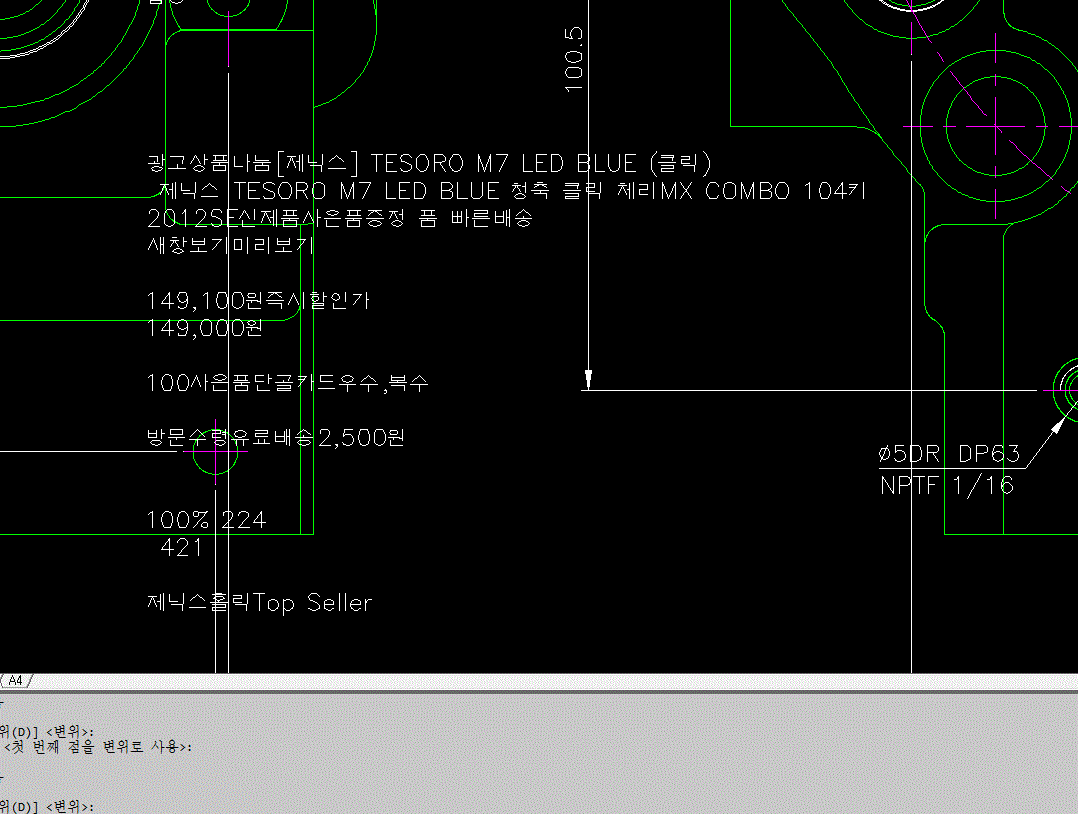Select text 2012SE신제품사은품증정 품 빠른배송
This screenshot has width=1078, height=814.
[x=340, y=218]
